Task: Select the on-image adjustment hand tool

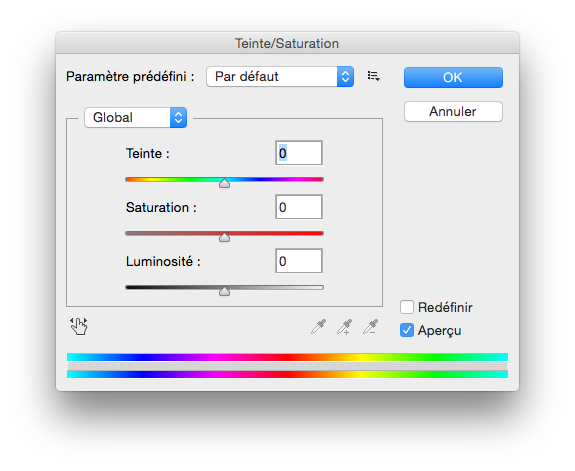Action: click(x=79, y=326)
